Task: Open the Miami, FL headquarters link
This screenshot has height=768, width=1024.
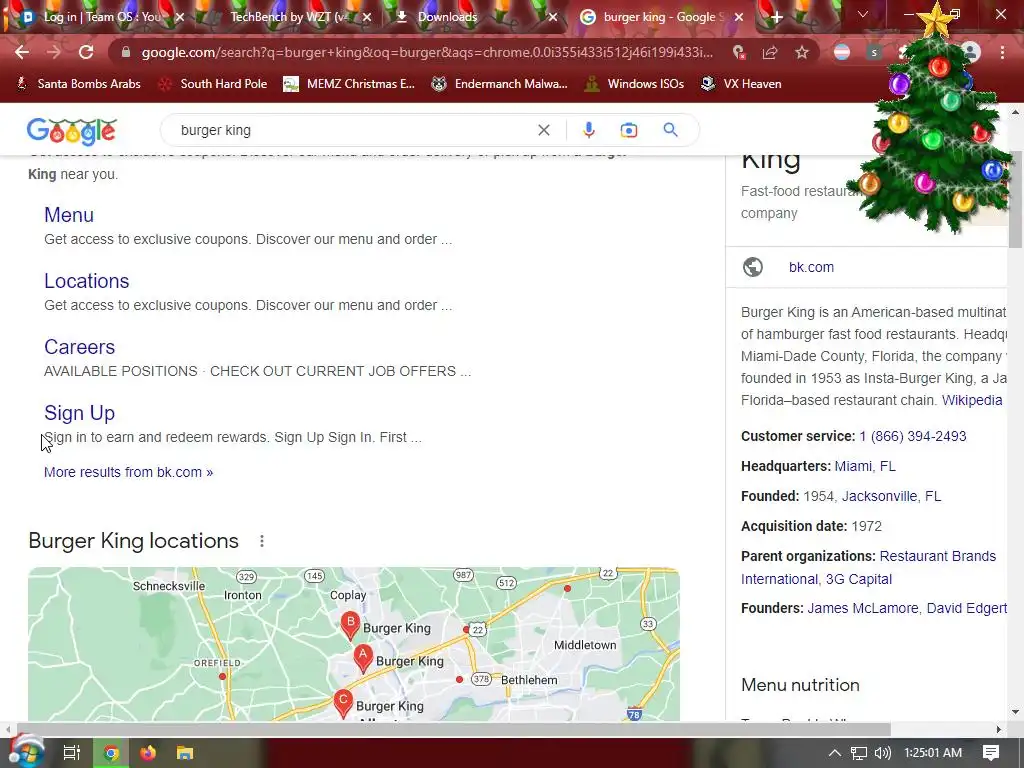Action: (x=865, y=466)
